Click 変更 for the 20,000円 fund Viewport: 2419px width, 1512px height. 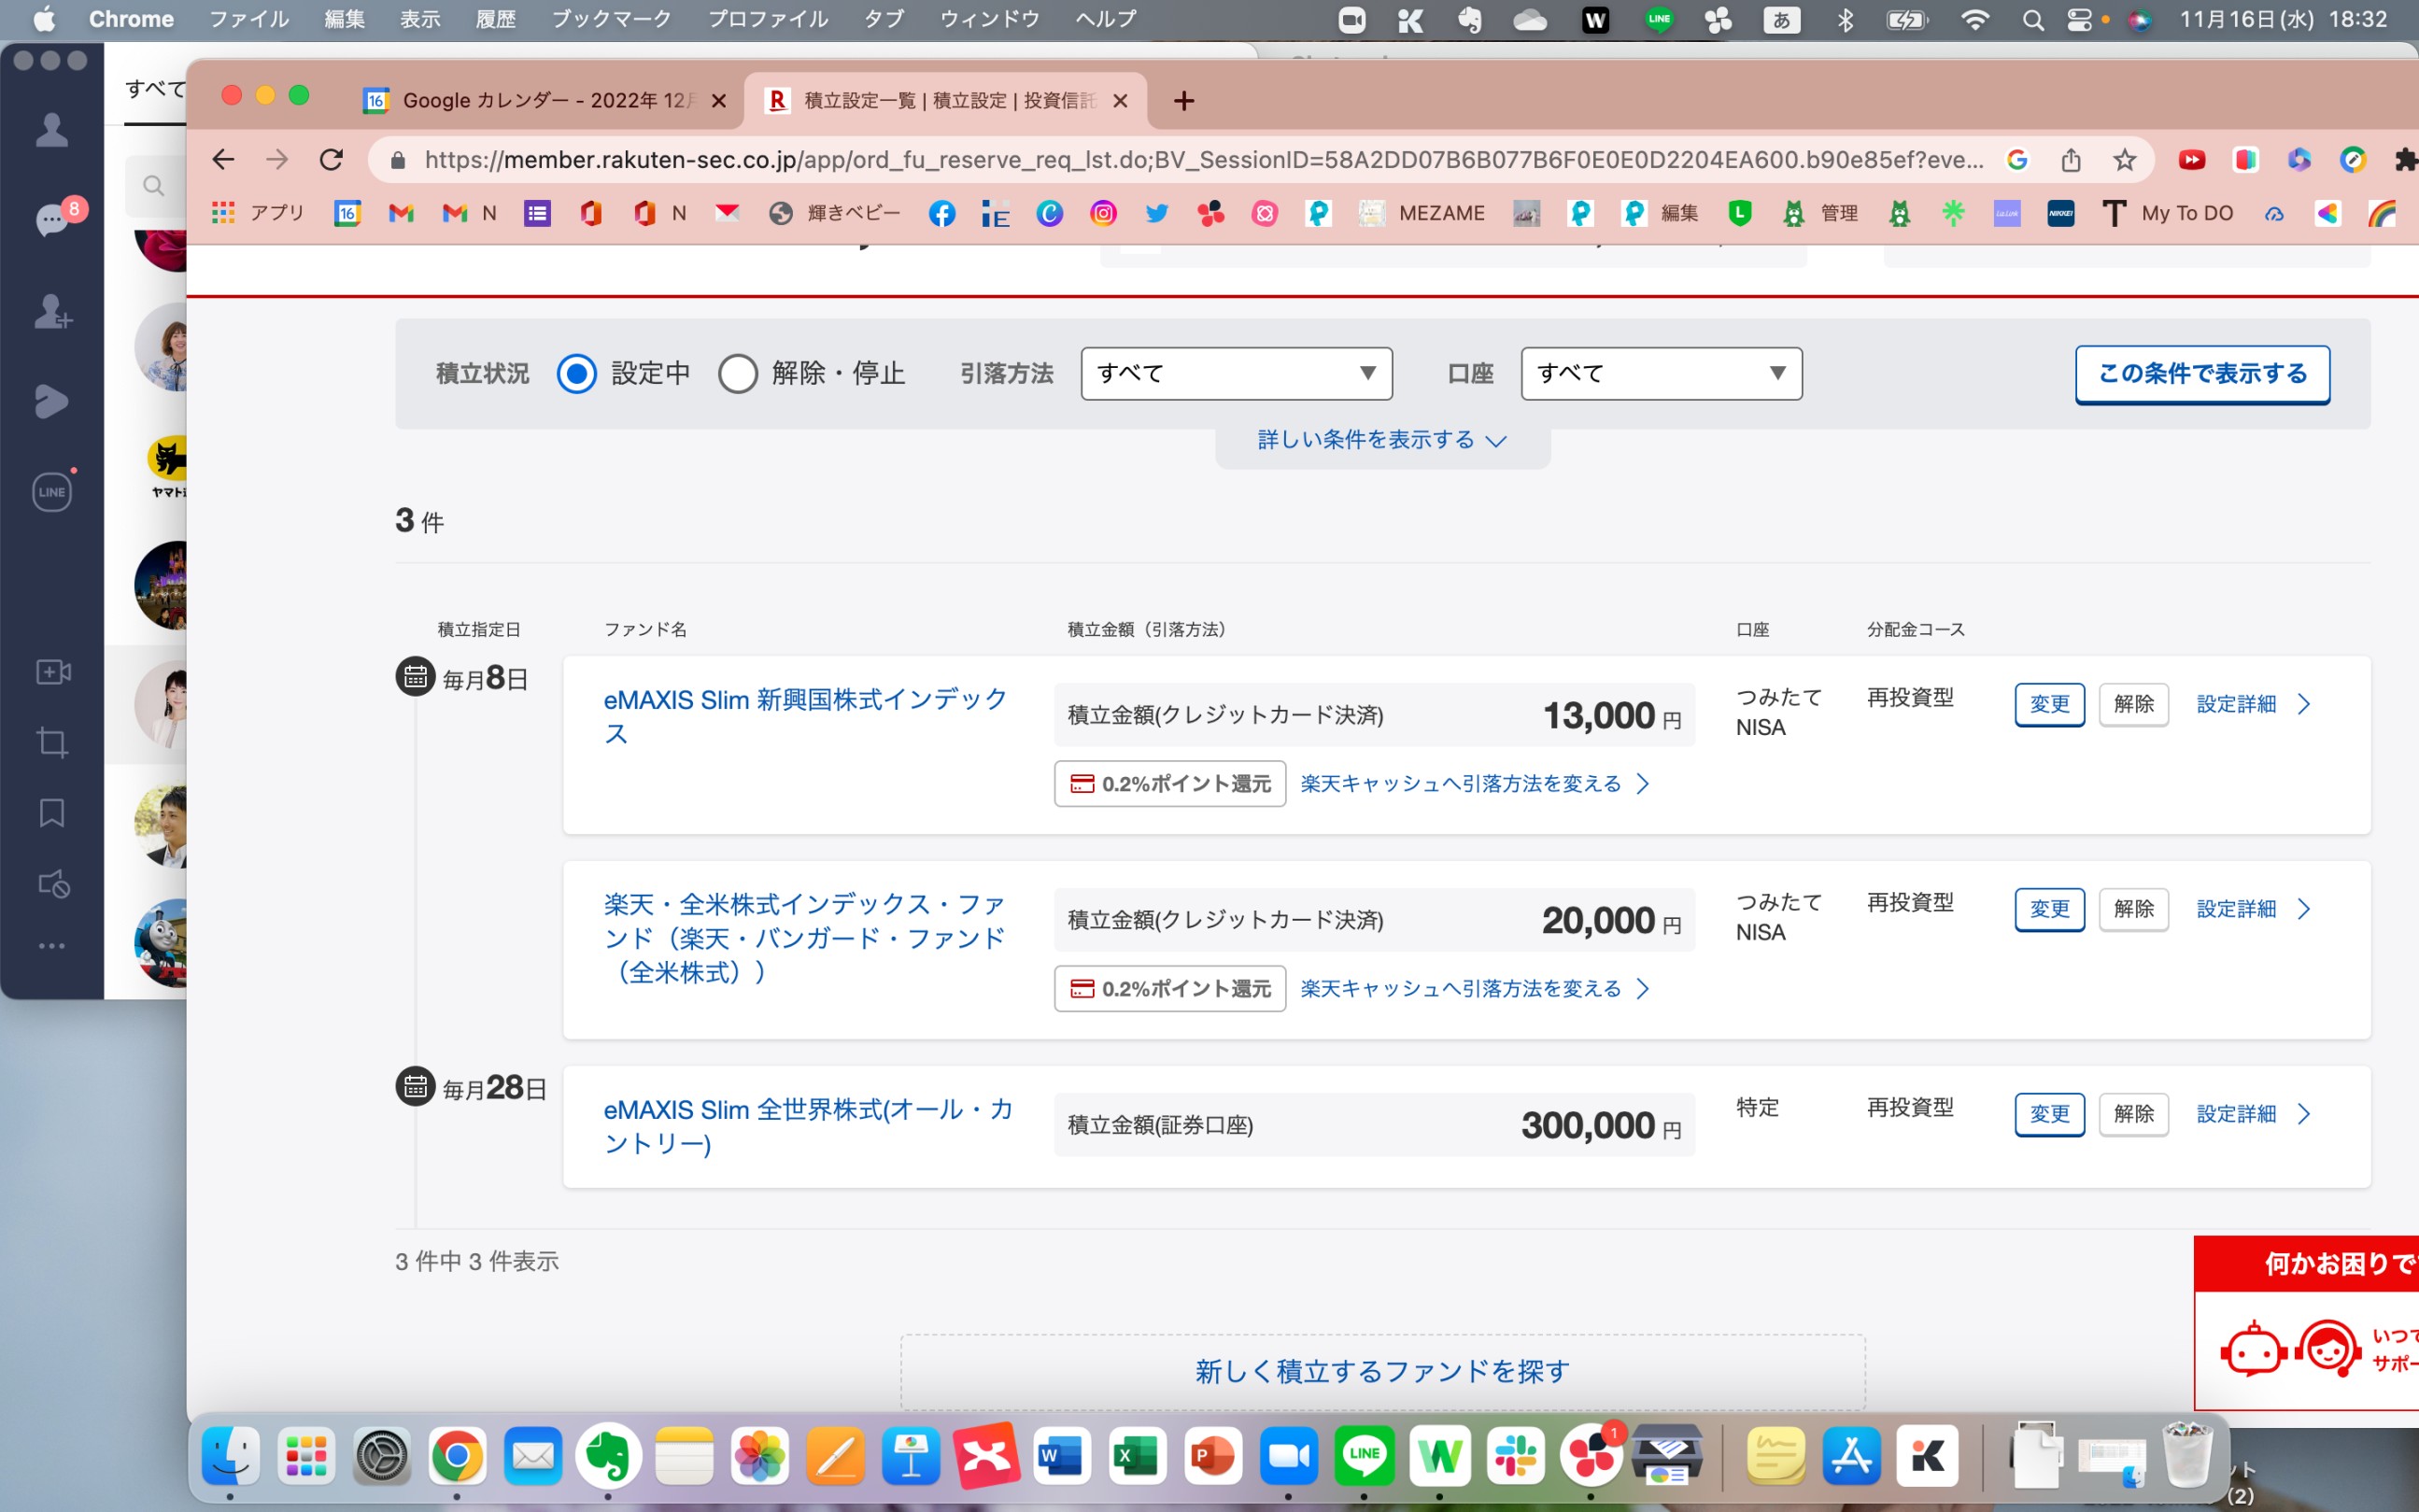(2049, 909)
